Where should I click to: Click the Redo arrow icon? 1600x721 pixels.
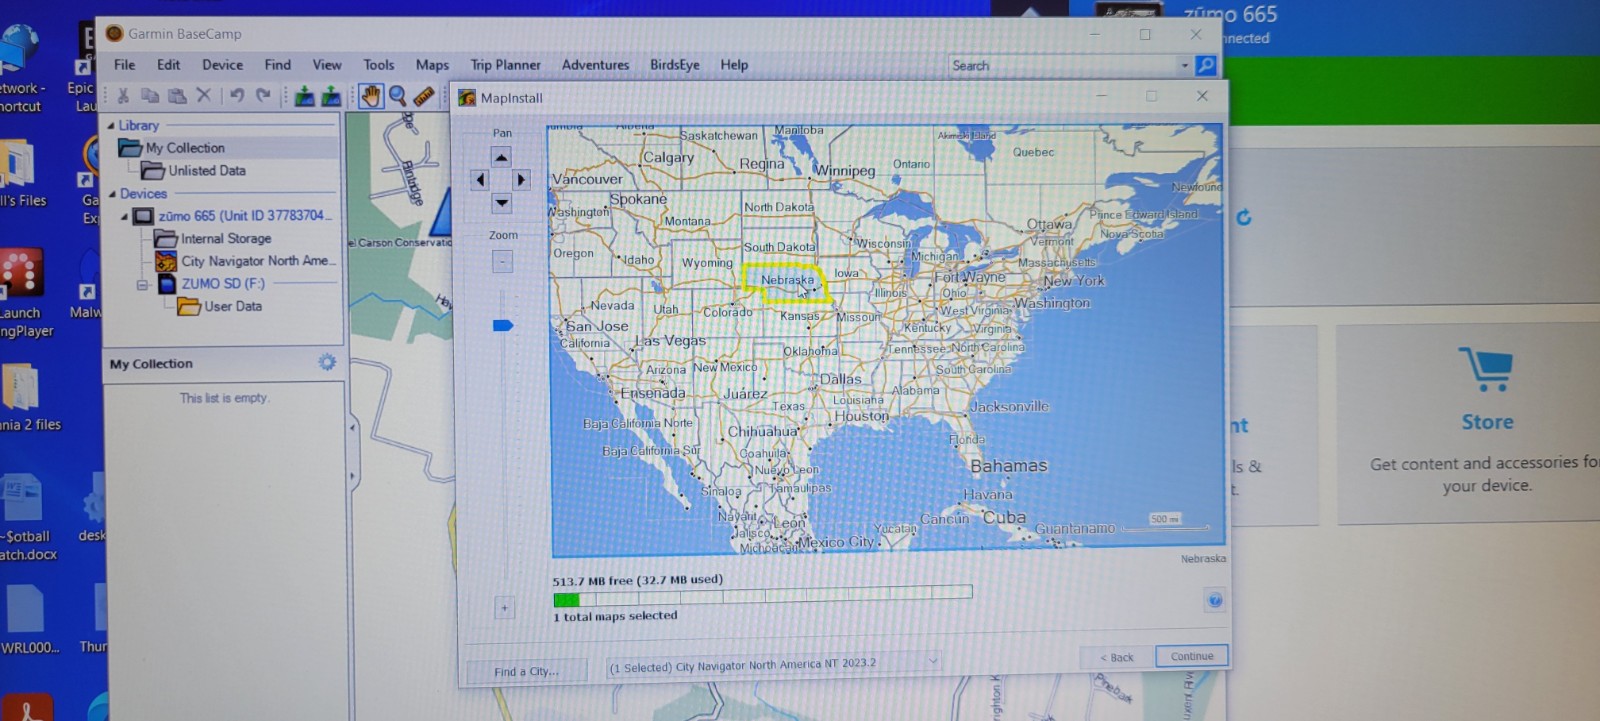(x=263, y=96)
